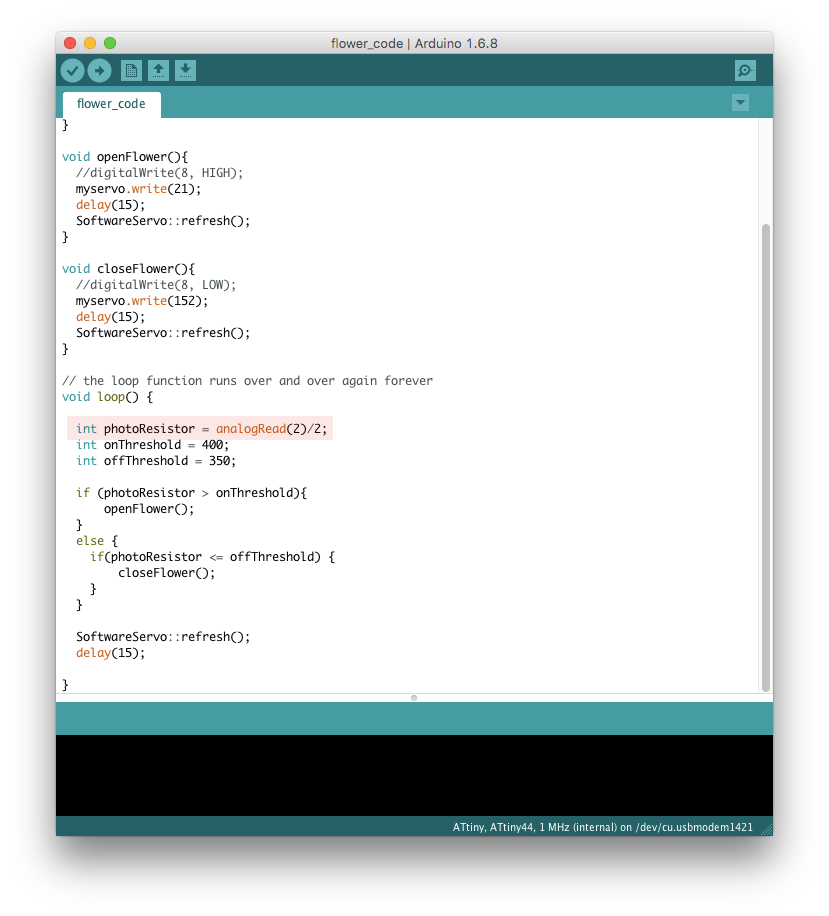Click the 'myservo.write(21);' line
Image resolution: width=829 pixels, height=916 pixels.
pos(138,189)
